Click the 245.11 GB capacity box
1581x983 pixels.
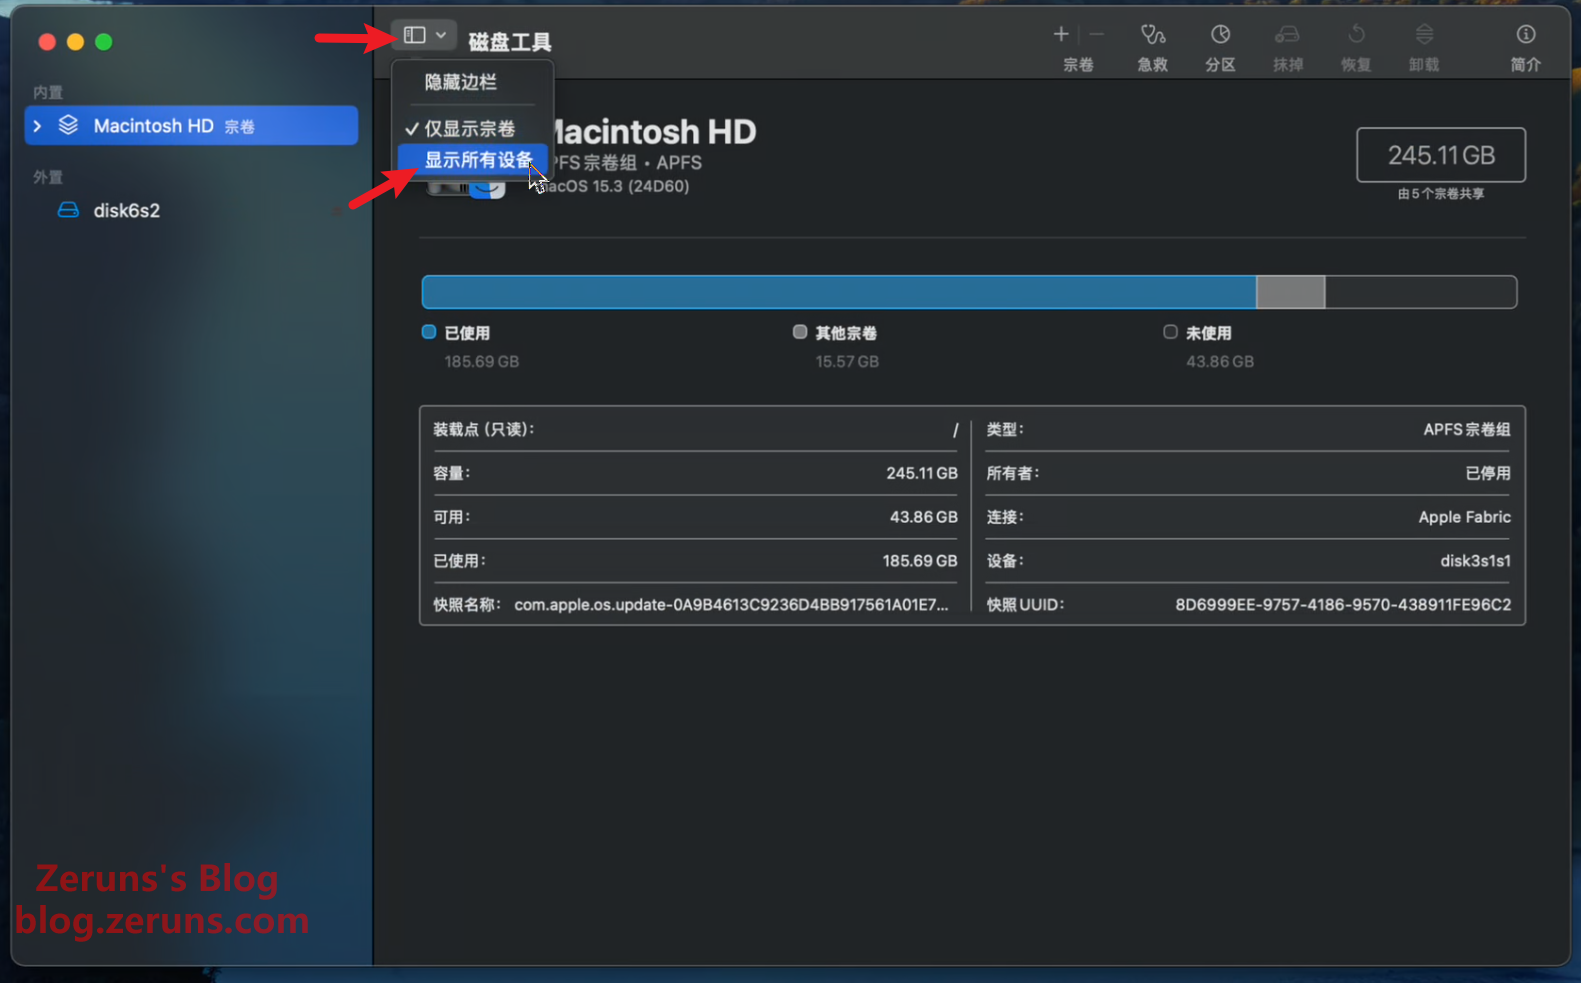1441,155
